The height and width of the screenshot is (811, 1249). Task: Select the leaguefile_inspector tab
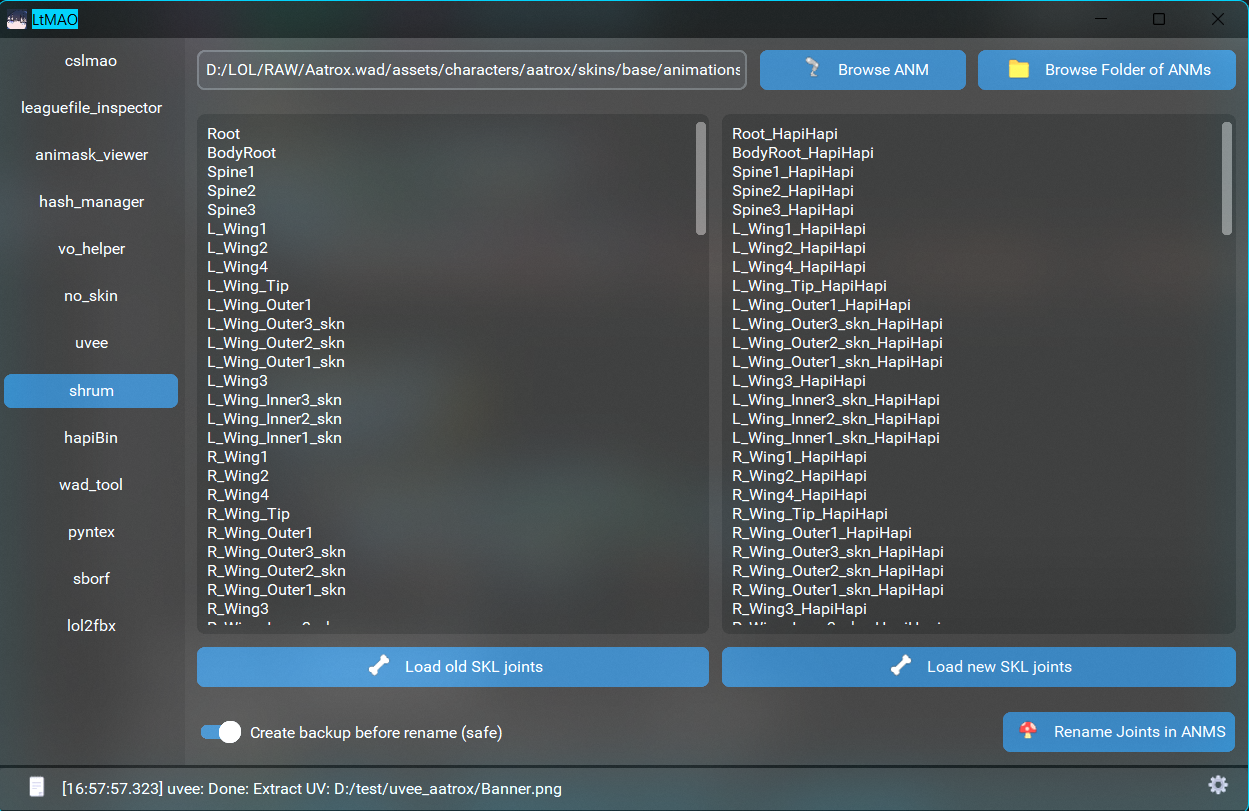pyautogui.click(x=91, y=108)
